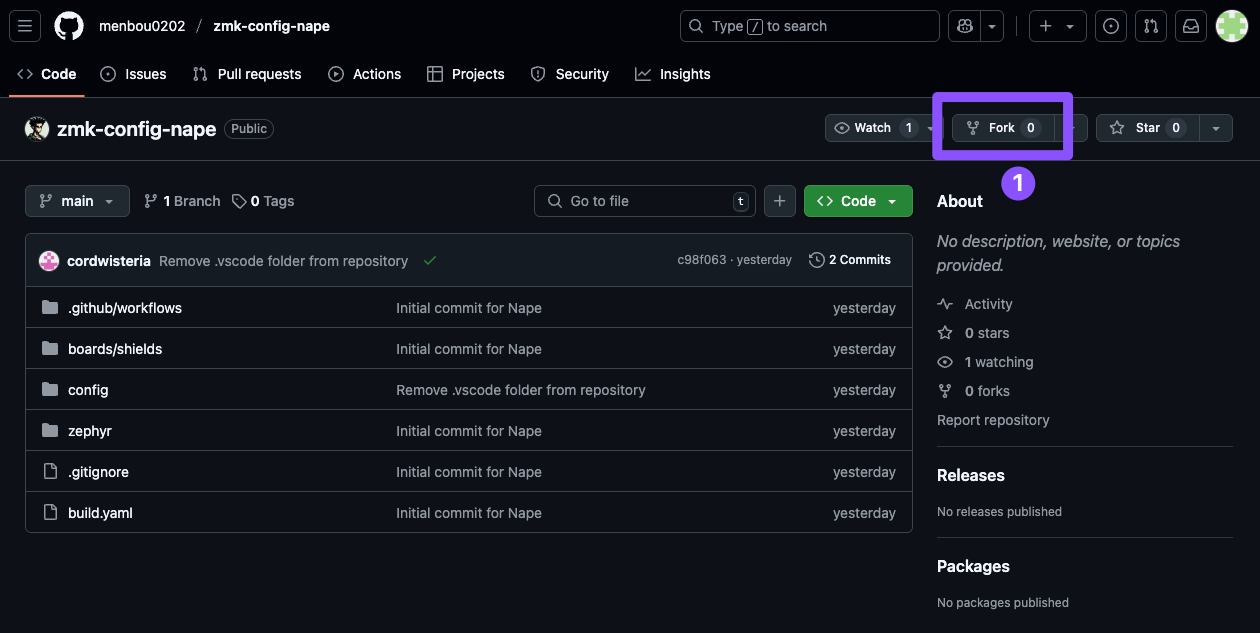Switch to the Actions tab
The height and width of the screenshot is (633, 1260).
pos(365,74)
